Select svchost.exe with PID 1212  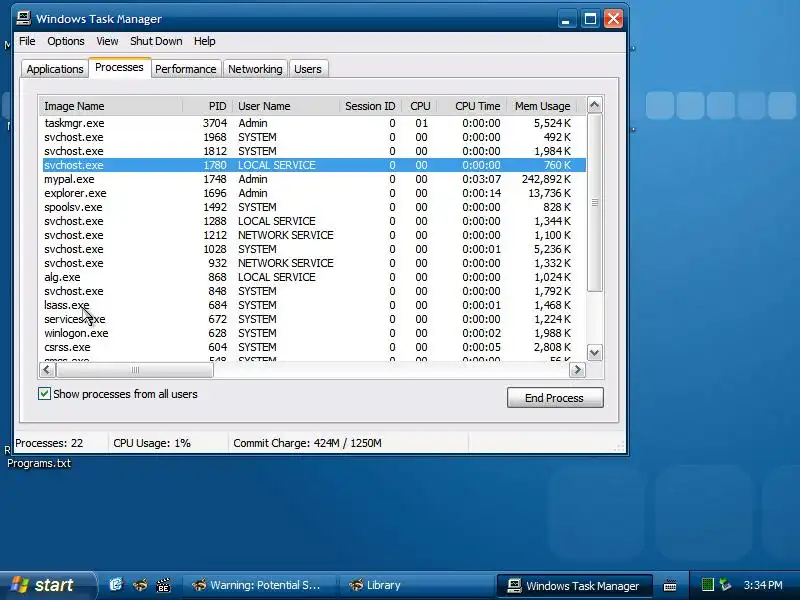click(314, 235)
